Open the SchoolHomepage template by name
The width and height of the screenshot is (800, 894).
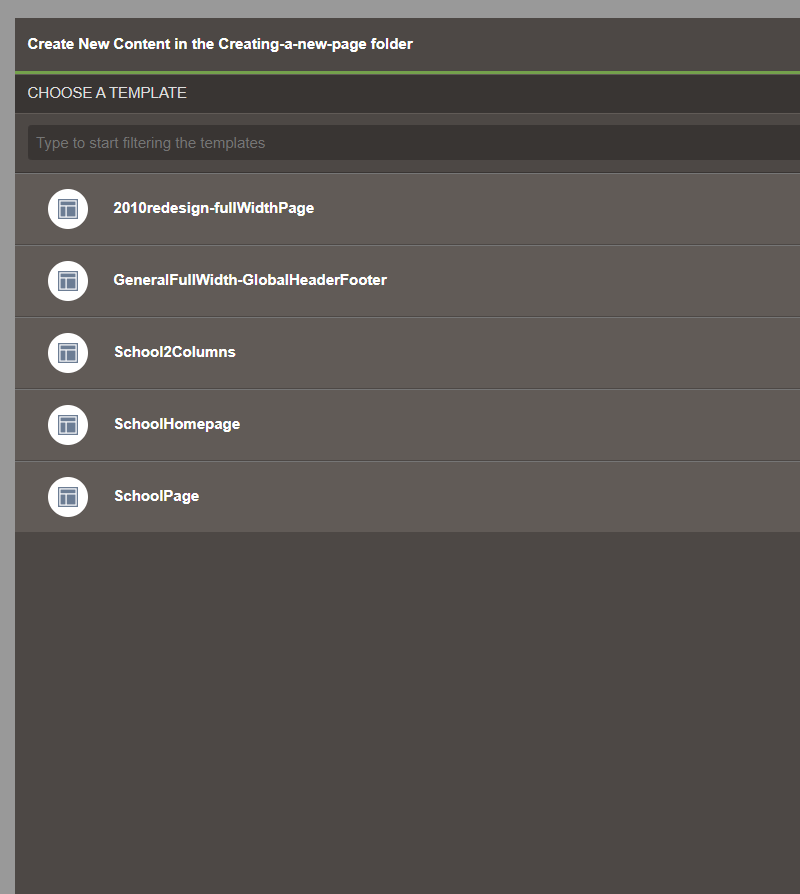click(177, 424)
